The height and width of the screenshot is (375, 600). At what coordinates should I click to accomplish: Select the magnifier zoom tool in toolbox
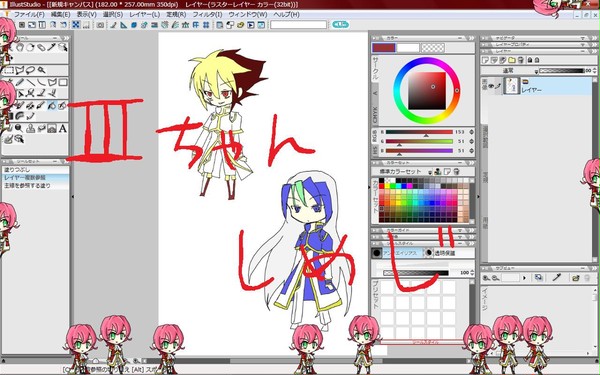point(19,129)
